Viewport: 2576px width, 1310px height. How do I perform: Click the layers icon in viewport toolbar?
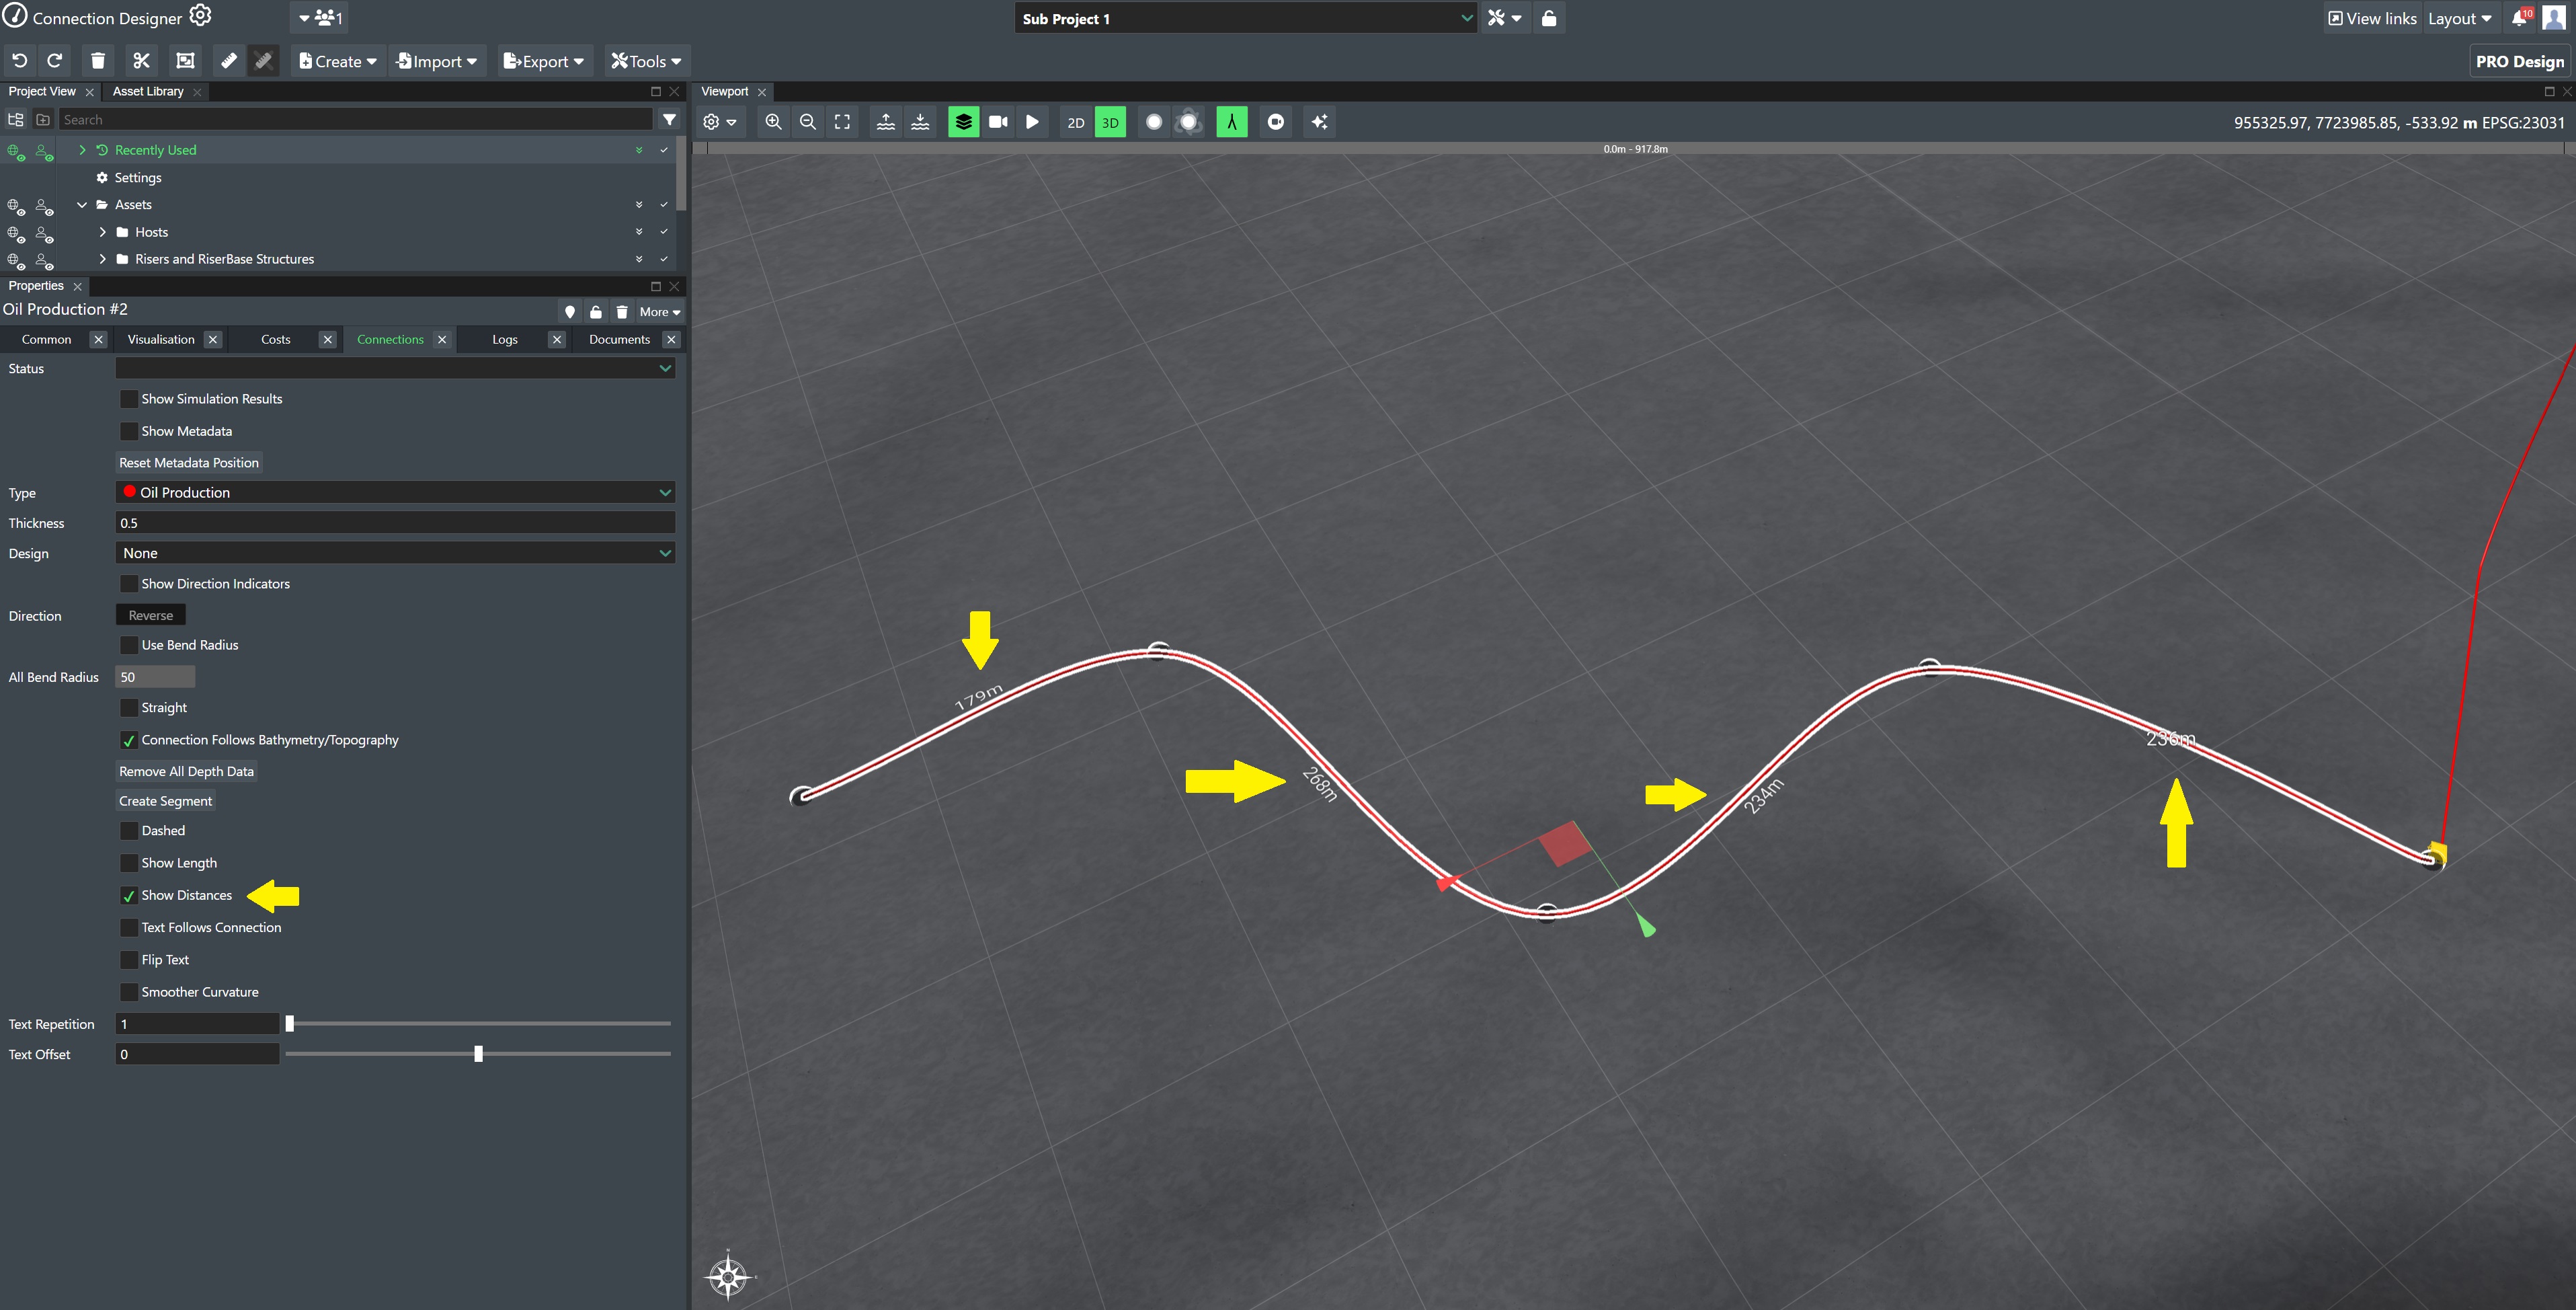click(963, 122)
